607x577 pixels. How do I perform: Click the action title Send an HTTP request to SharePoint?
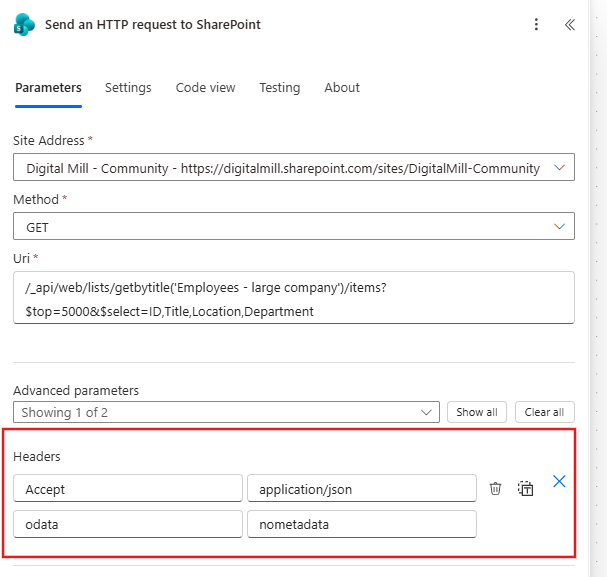pyautogui.click(x=153, y=25)
